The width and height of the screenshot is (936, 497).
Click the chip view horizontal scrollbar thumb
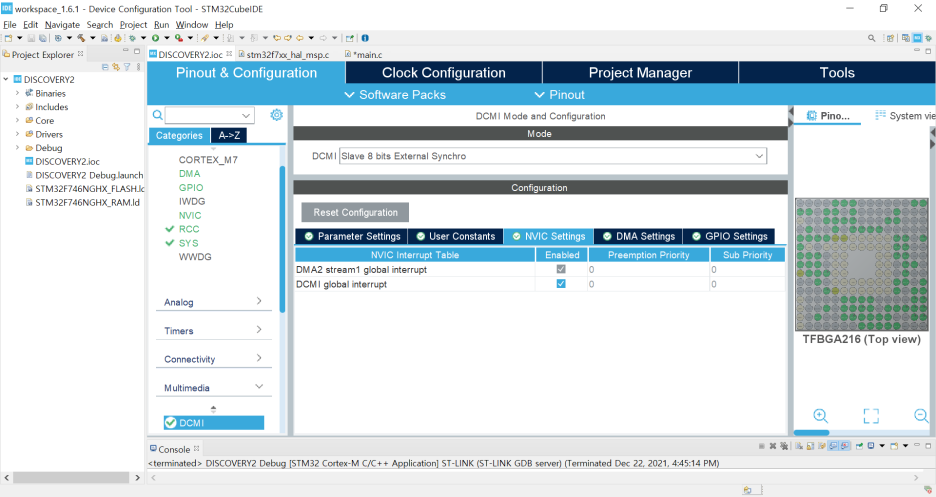(x=811, y=433)
